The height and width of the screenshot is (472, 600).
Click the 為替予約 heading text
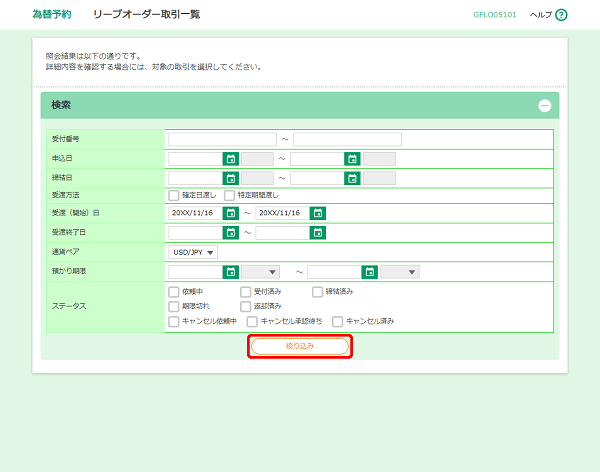point(52,15)
